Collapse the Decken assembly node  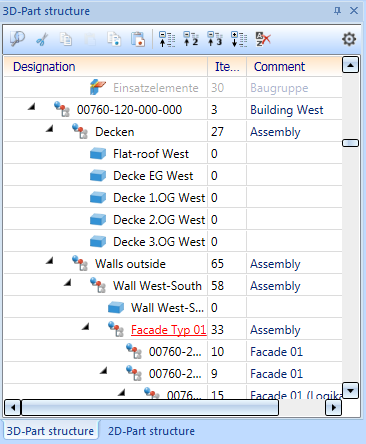click(50, 128)
